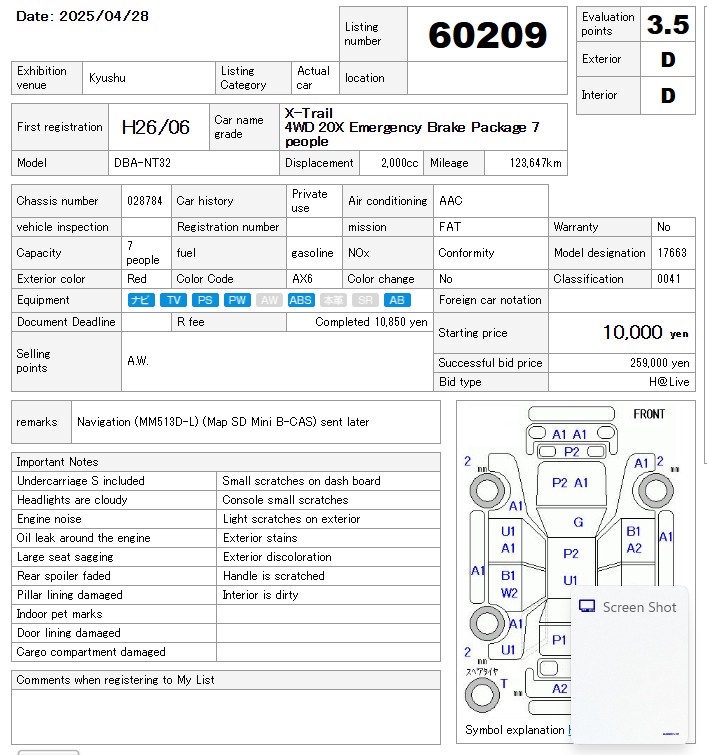The width and height of the screenshot is (707, 755).
Task: Select first registration value H26/06
Action: (x=156, y=127)
